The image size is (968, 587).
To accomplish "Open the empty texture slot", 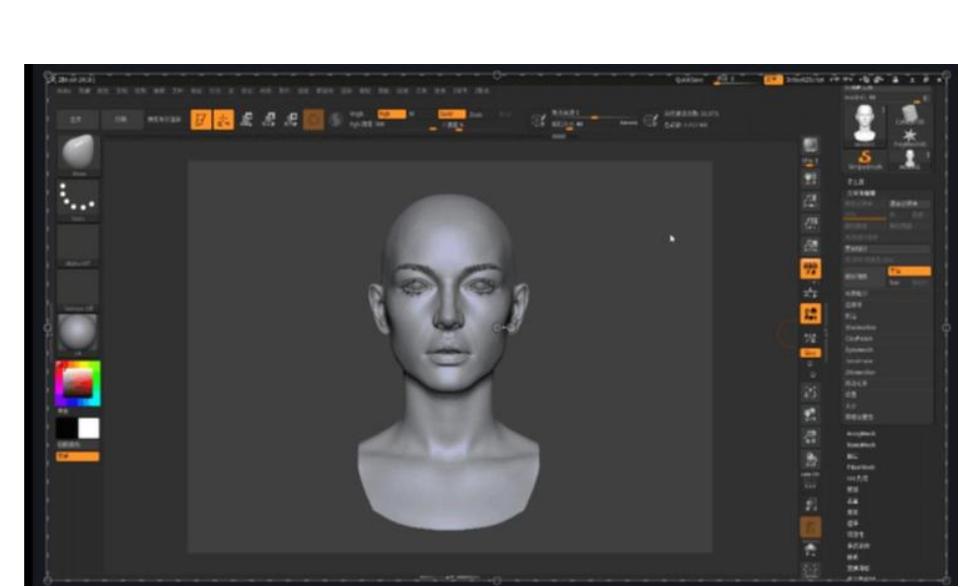I will point(78,289).
